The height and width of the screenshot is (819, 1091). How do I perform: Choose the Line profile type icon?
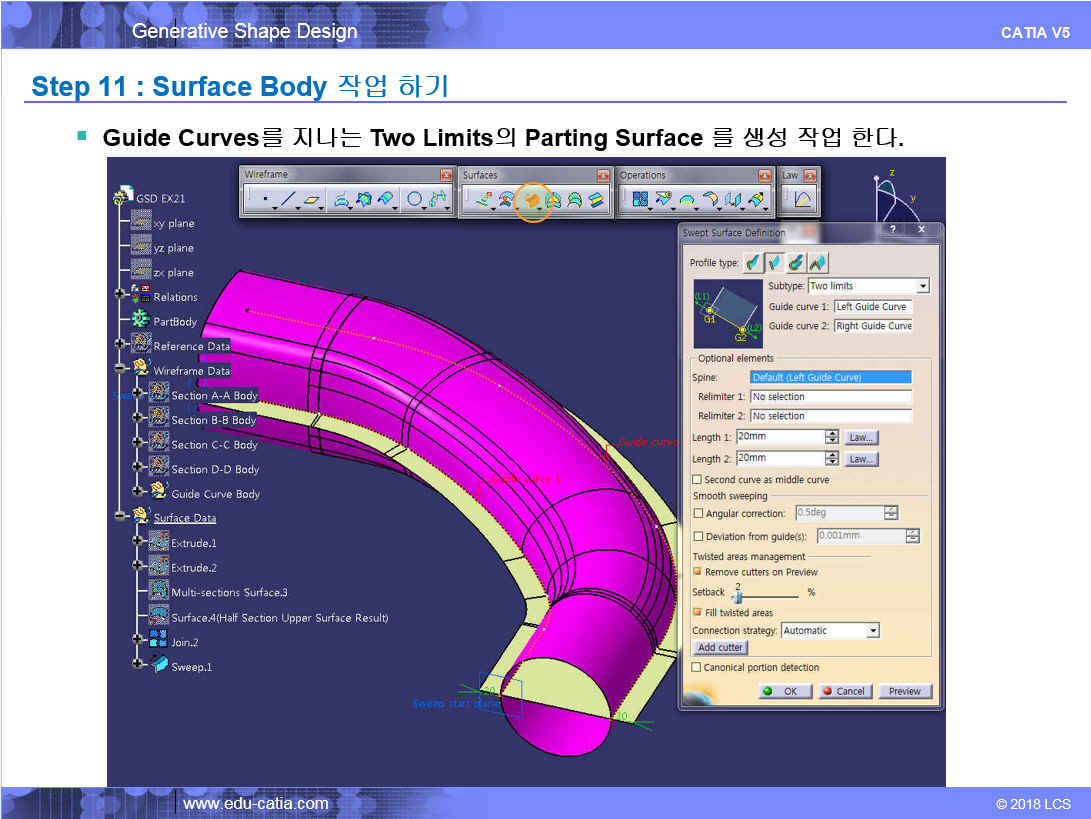click(x=775, y=263)
